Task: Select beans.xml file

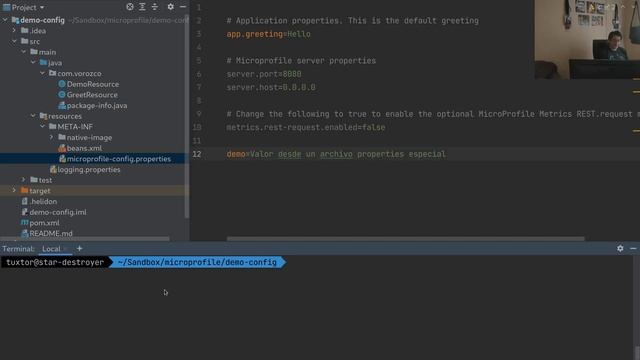Action: coord(84,148)
